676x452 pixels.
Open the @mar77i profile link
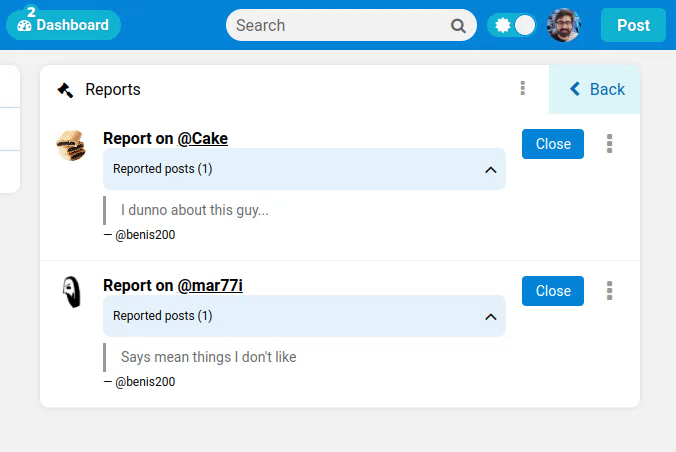point(210,286)
